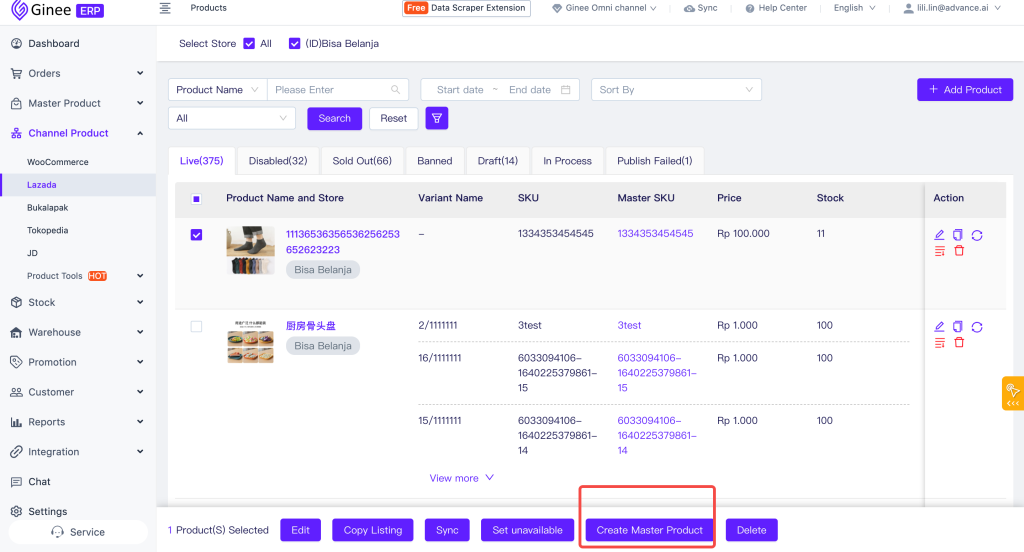
Task: Toggle the (ID)Bisa Belanja store checkbox
Action: click(x=295, y=44)
